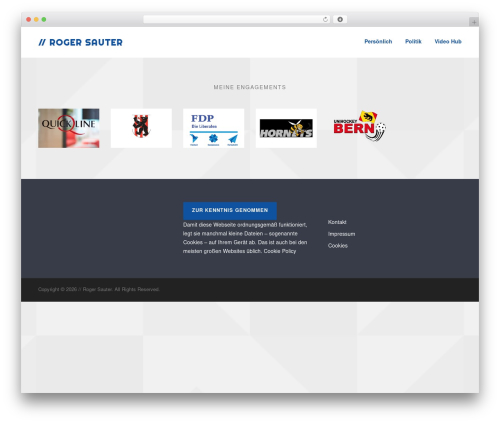Click the FDP Die Liberalen logo

click(x=214, y=128)
